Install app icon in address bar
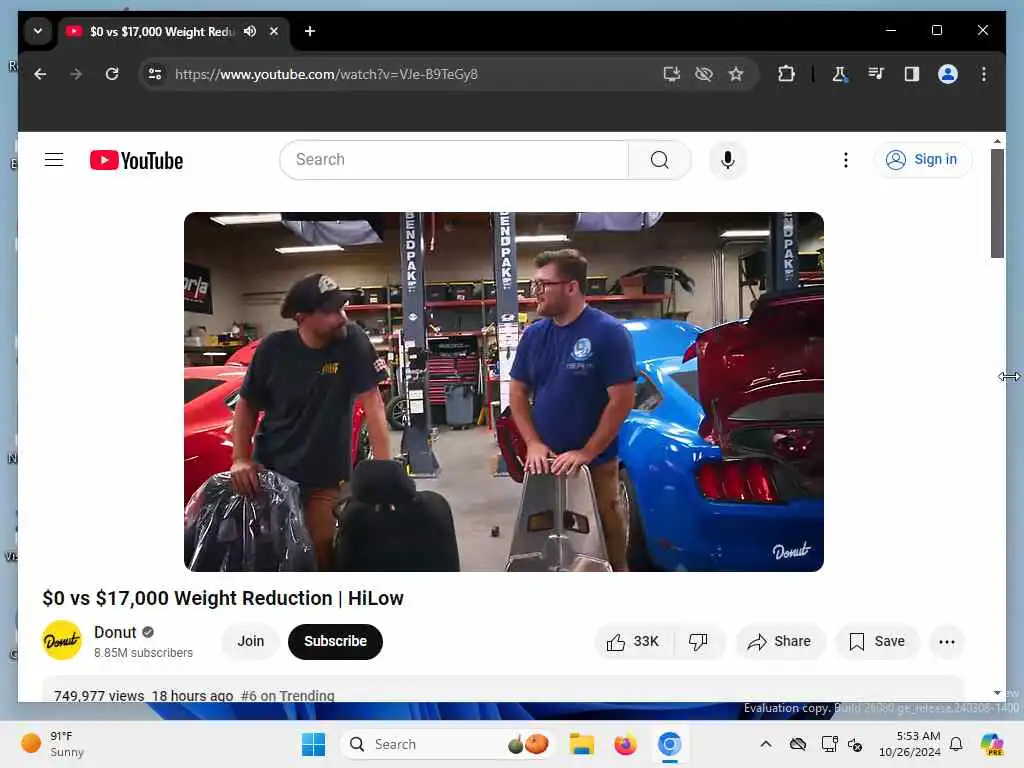 [x=671, y=74]
